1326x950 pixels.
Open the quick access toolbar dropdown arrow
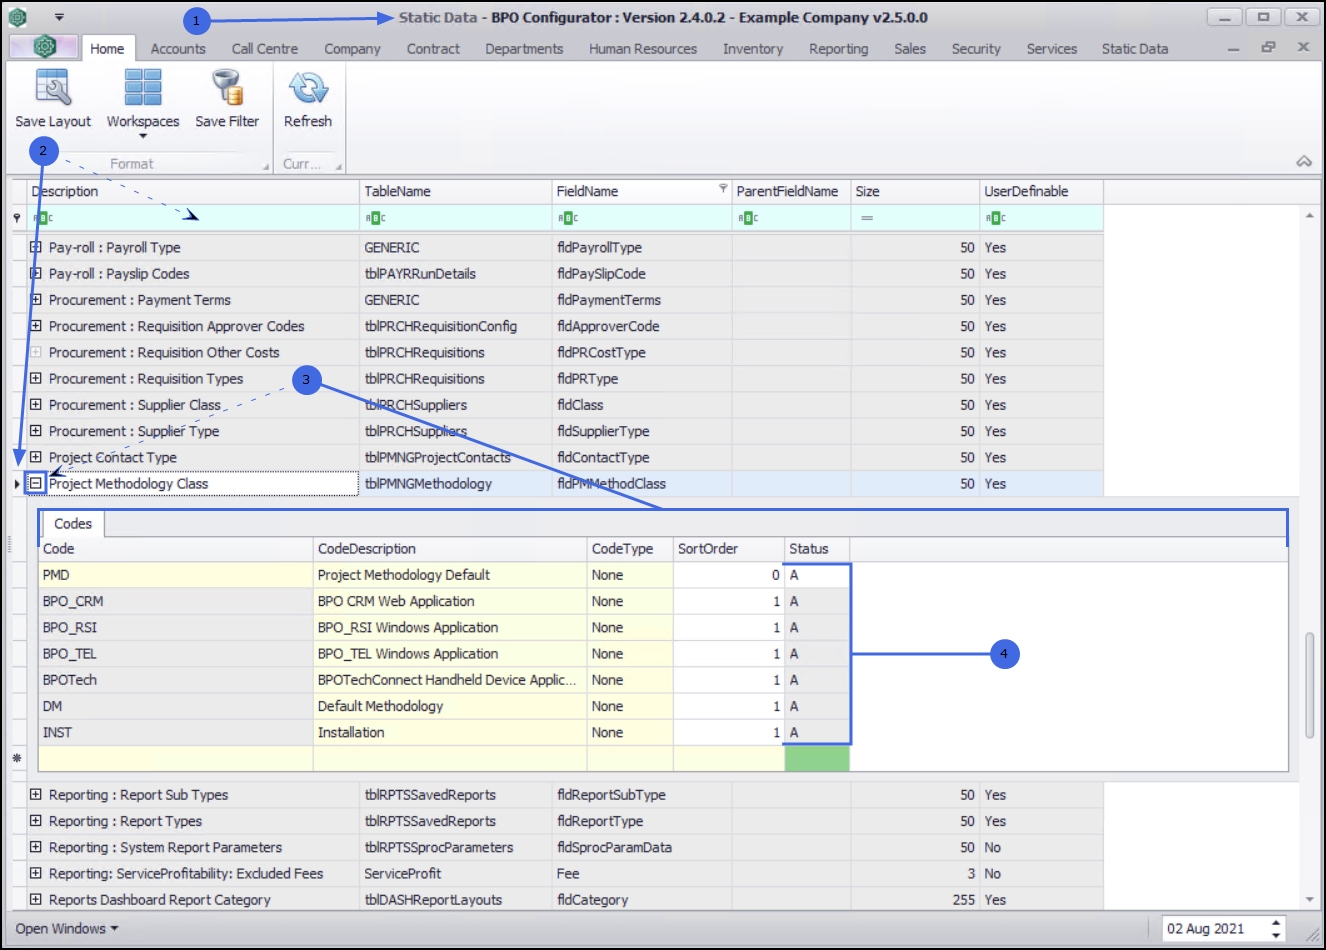tap(59, 17)
